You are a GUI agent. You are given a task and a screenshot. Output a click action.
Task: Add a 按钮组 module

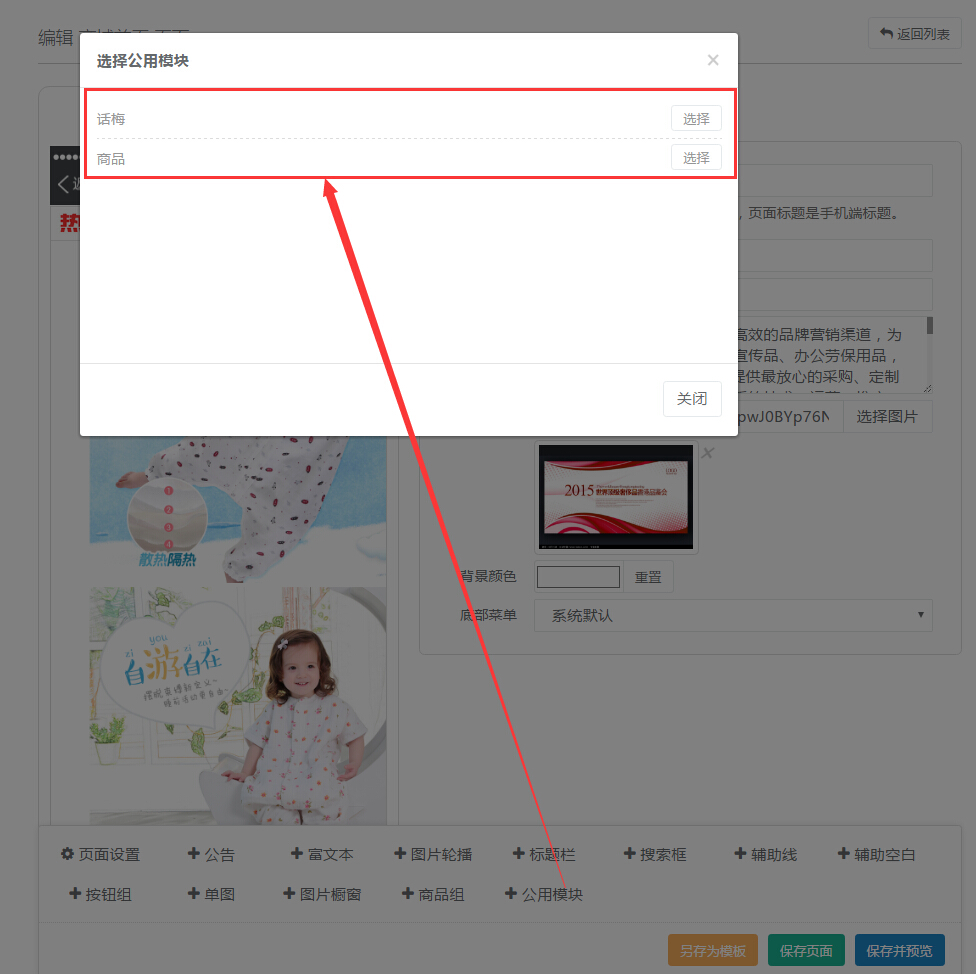pos(100,894)
